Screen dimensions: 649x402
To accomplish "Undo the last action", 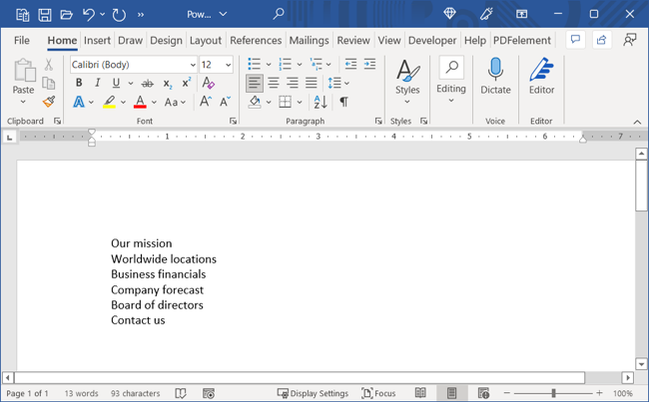I will [x=89, y=15].
